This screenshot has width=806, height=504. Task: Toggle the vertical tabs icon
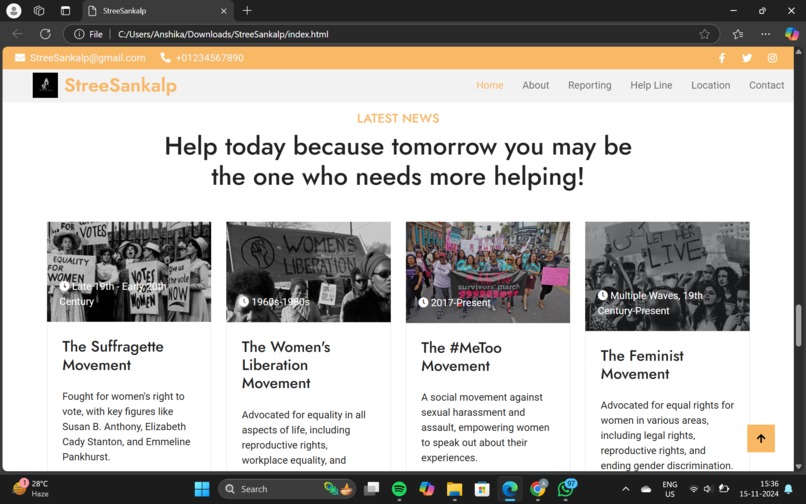tap(65, 10)
